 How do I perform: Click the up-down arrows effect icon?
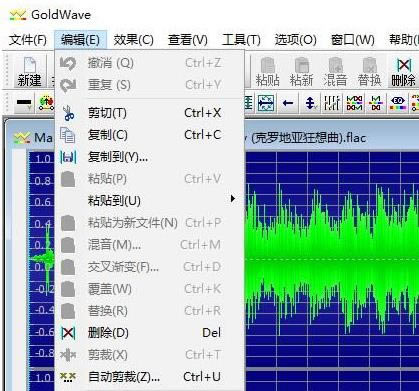[x=311, y=103]
